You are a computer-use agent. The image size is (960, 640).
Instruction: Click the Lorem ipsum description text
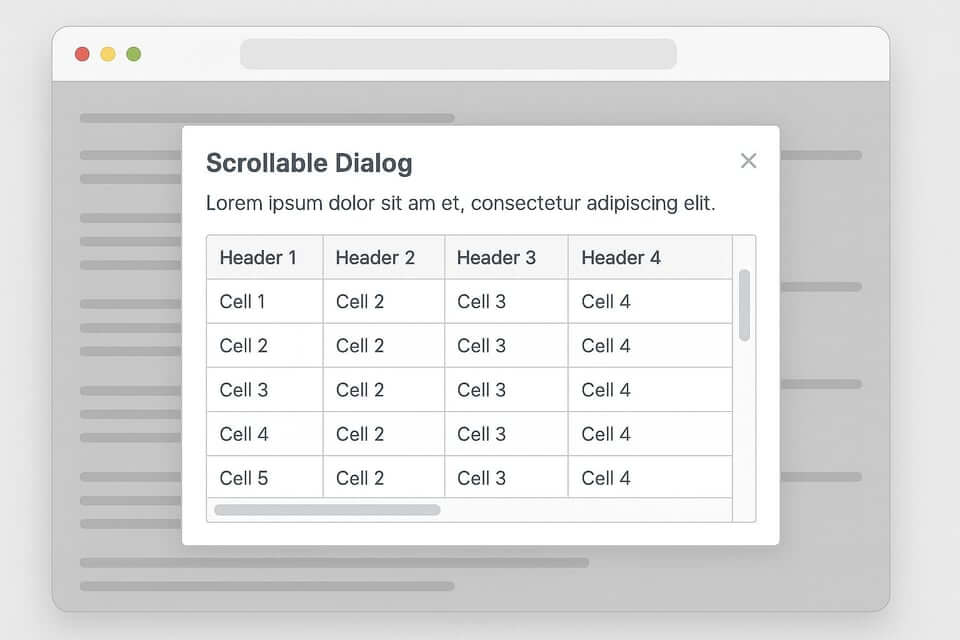pos(460,204)
